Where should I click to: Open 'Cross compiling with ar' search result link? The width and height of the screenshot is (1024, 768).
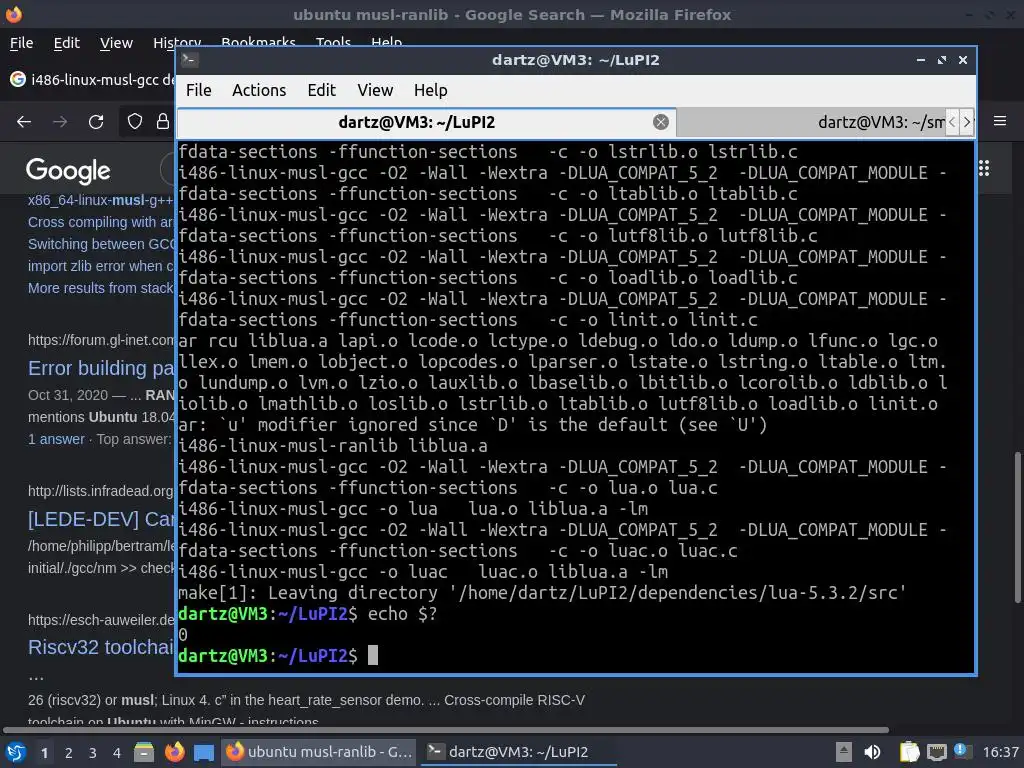(101, 222)
